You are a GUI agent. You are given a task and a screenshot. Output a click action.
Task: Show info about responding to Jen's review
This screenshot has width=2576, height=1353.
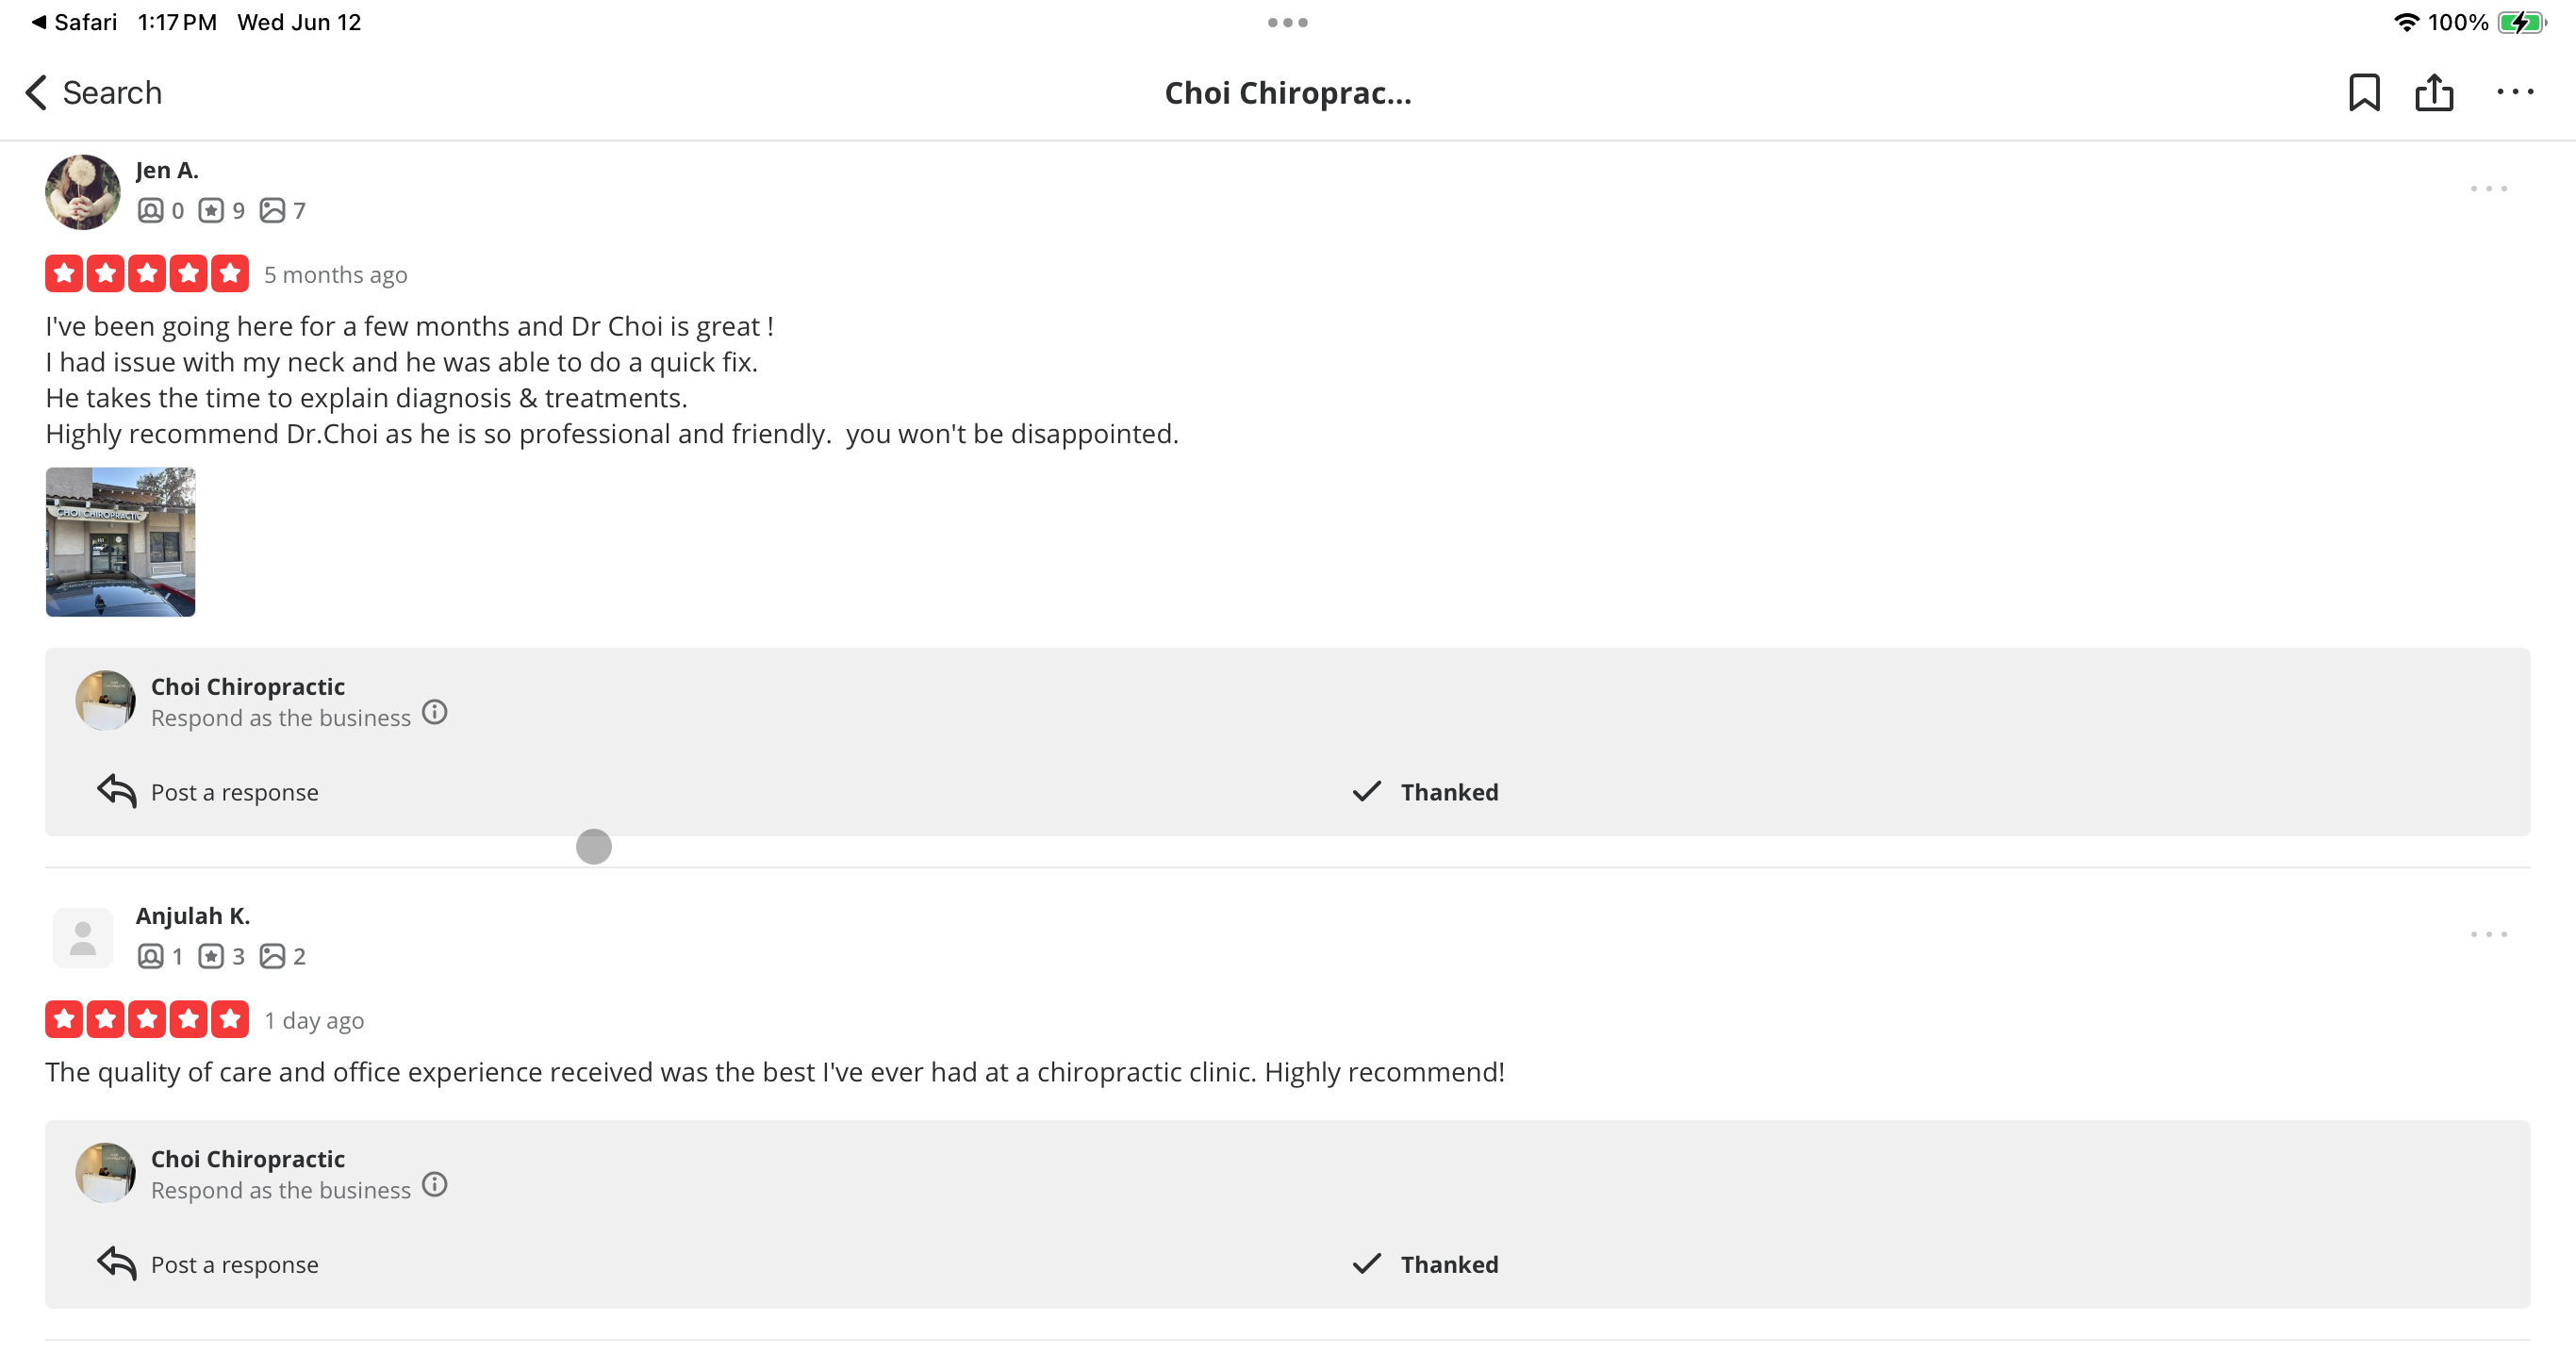coord(434,712)
